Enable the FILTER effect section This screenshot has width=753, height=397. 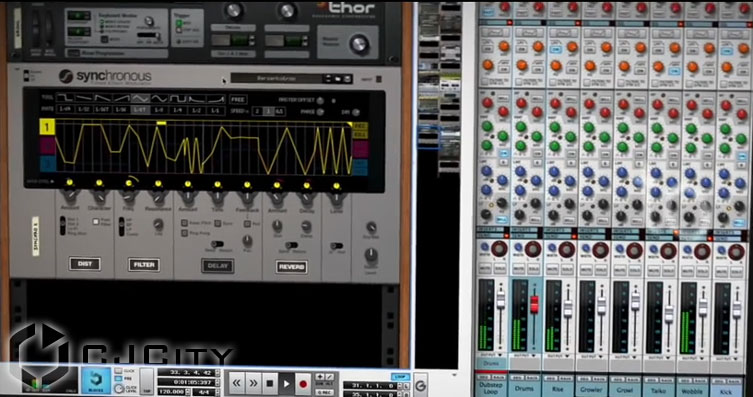click(x=144, y=265)
